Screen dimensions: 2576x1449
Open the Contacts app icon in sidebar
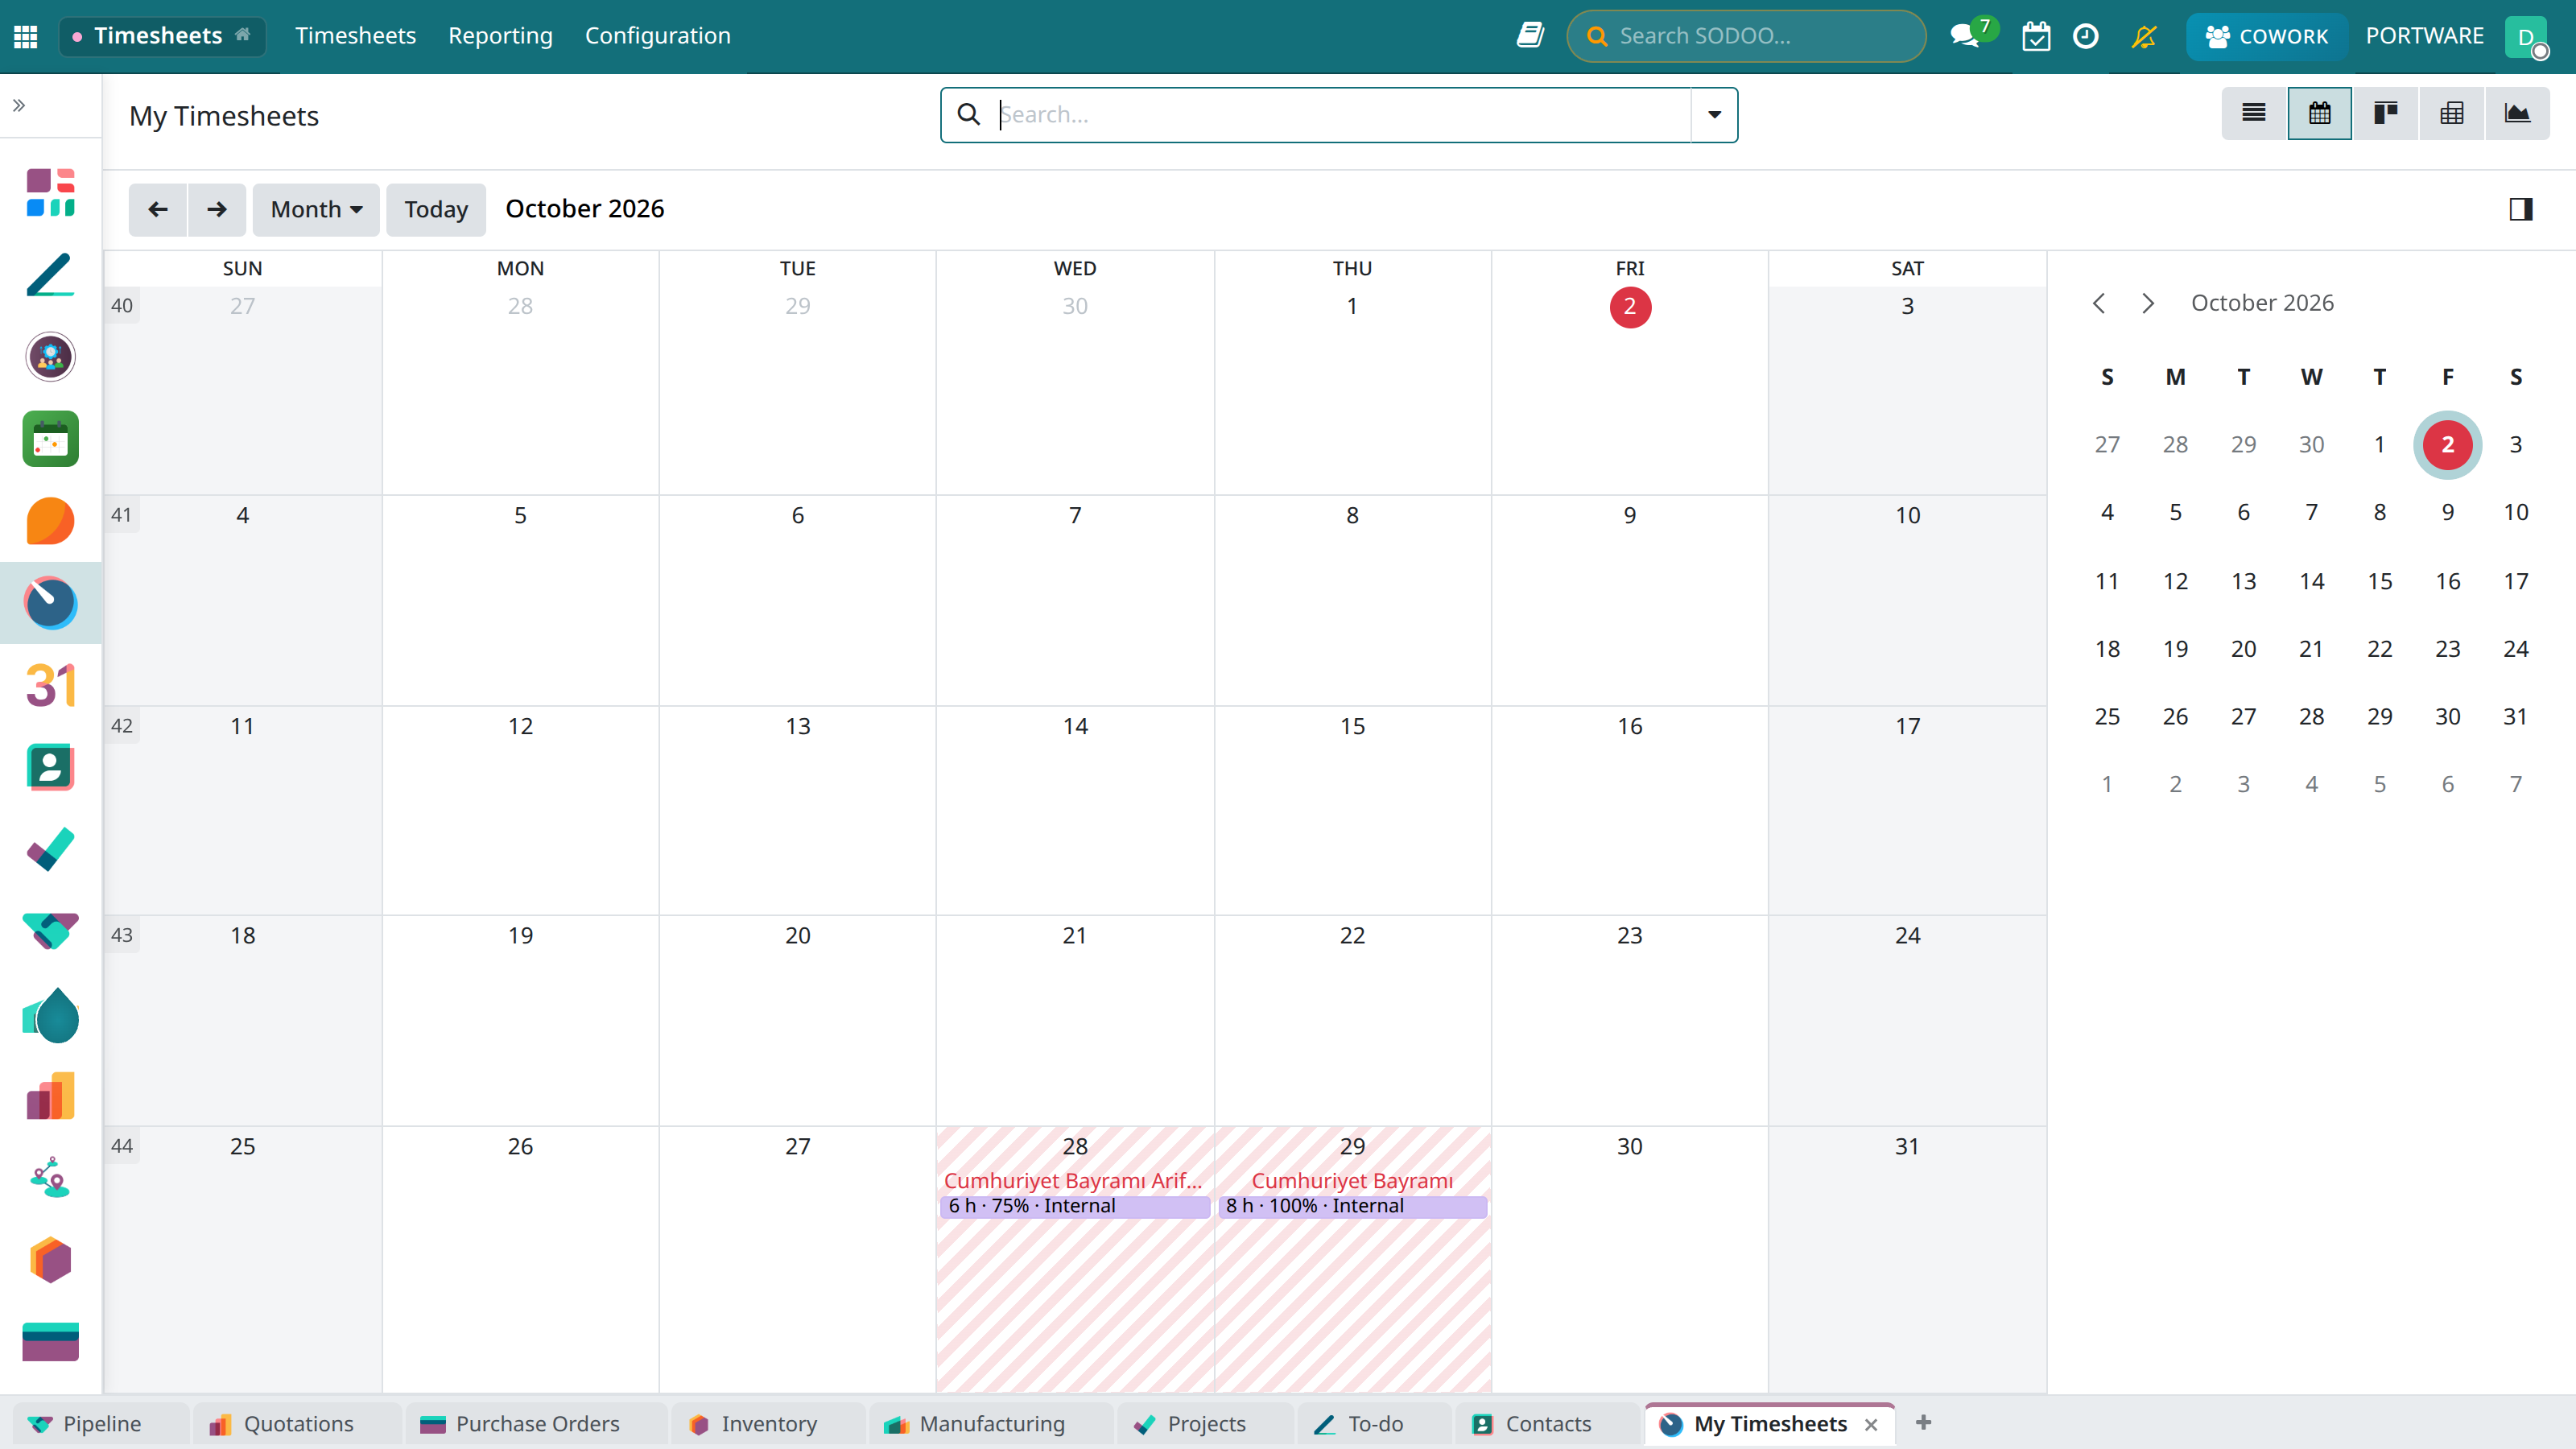51,767
